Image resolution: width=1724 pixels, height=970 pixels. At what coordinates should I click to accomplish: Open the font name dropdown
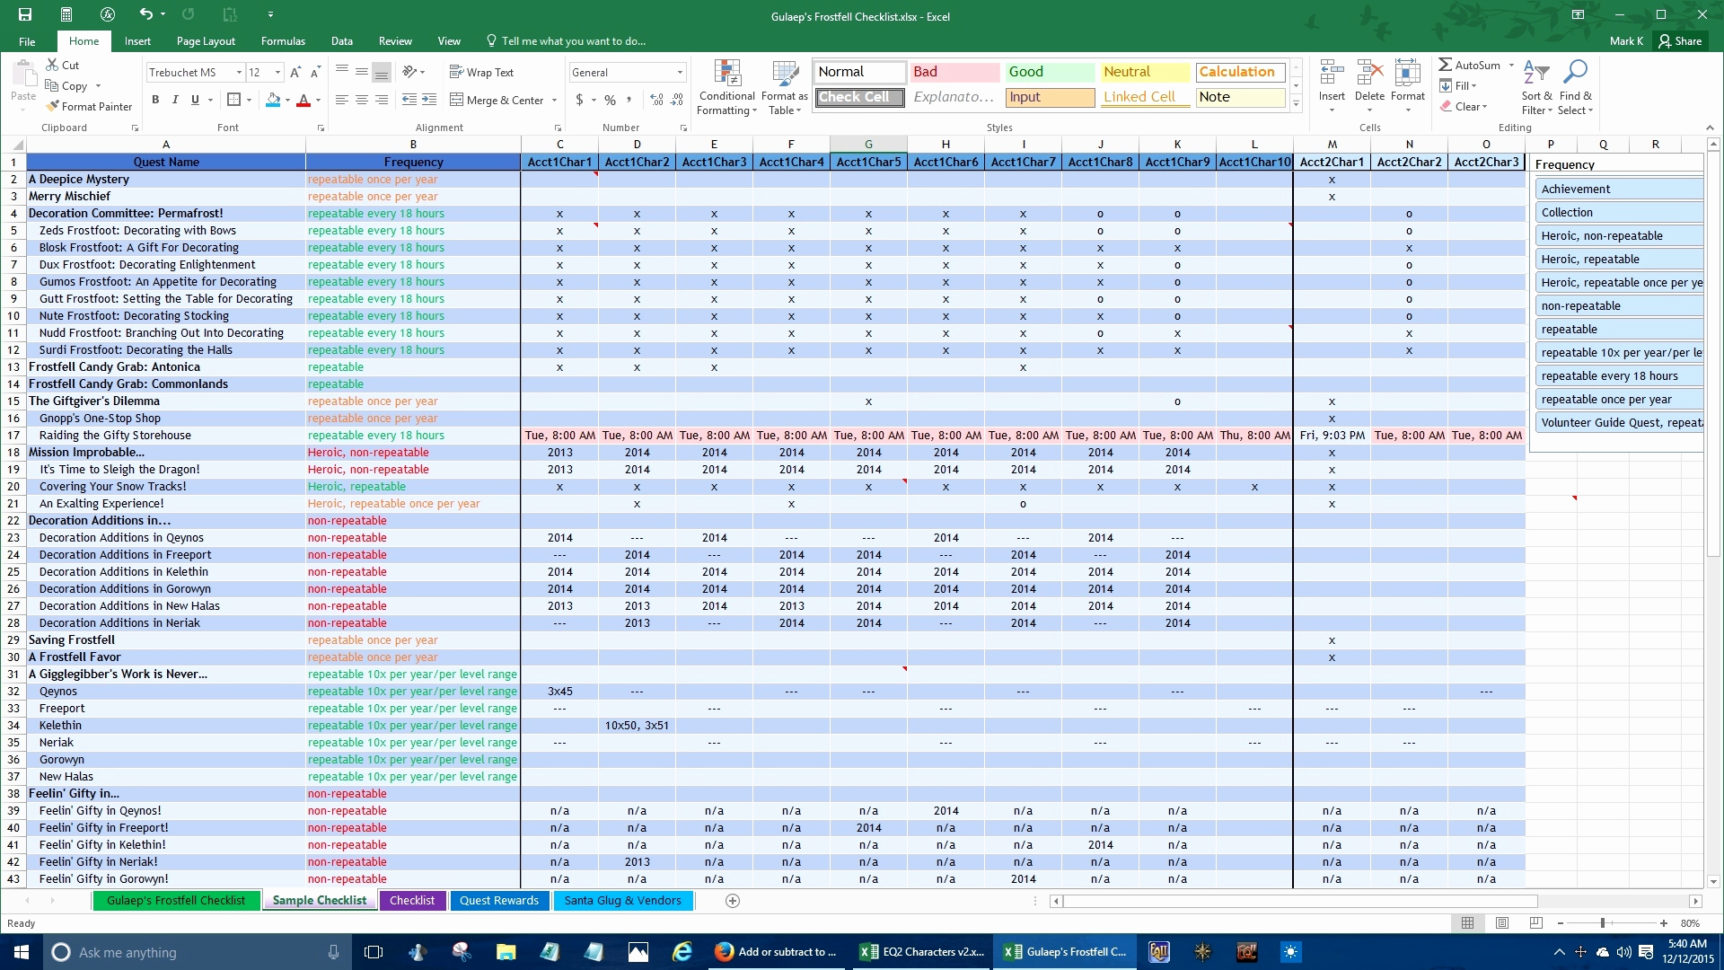240,72
